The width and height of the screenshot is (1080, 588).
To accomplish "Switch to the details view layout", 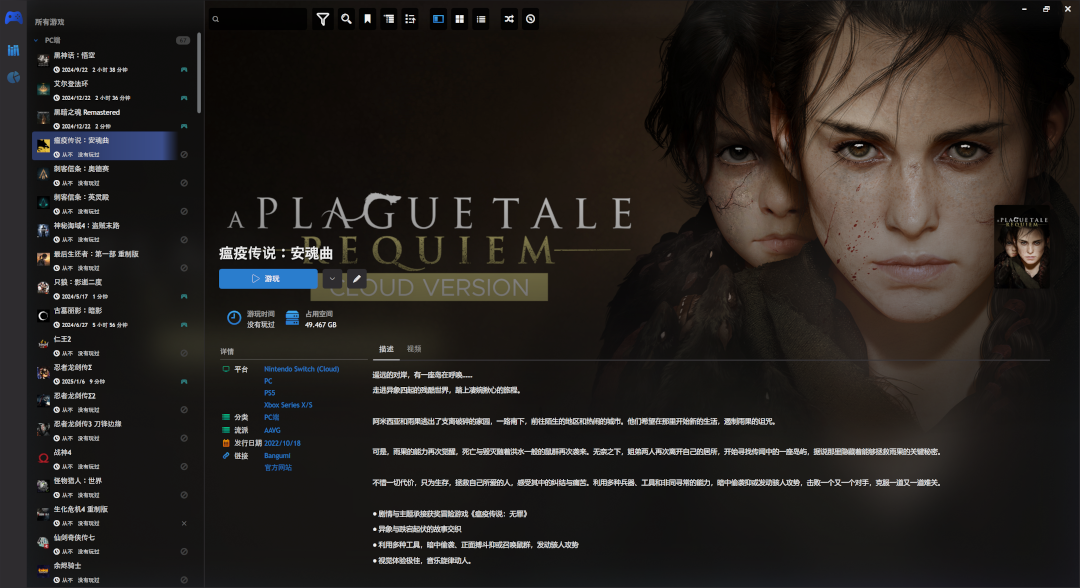I will (x=438, y=19).
